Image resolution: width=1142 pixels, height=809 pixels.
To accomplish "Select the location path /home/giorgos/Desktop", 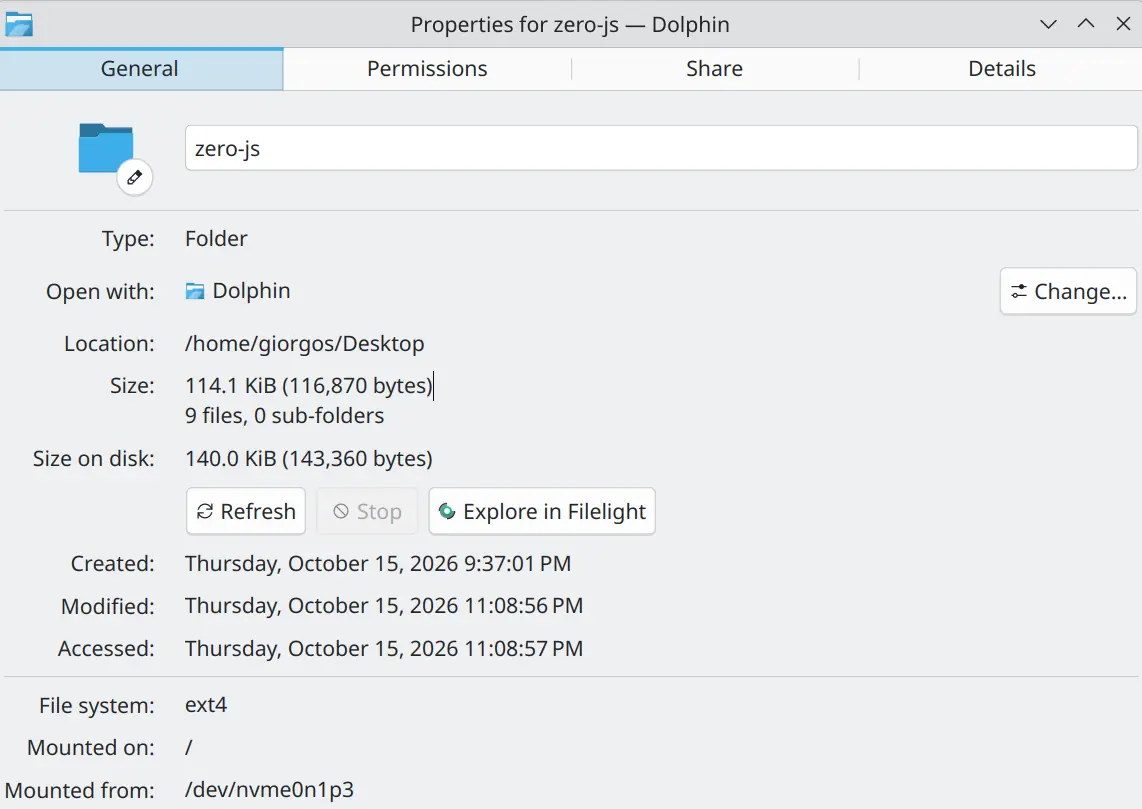I will (x=304, y=344).
